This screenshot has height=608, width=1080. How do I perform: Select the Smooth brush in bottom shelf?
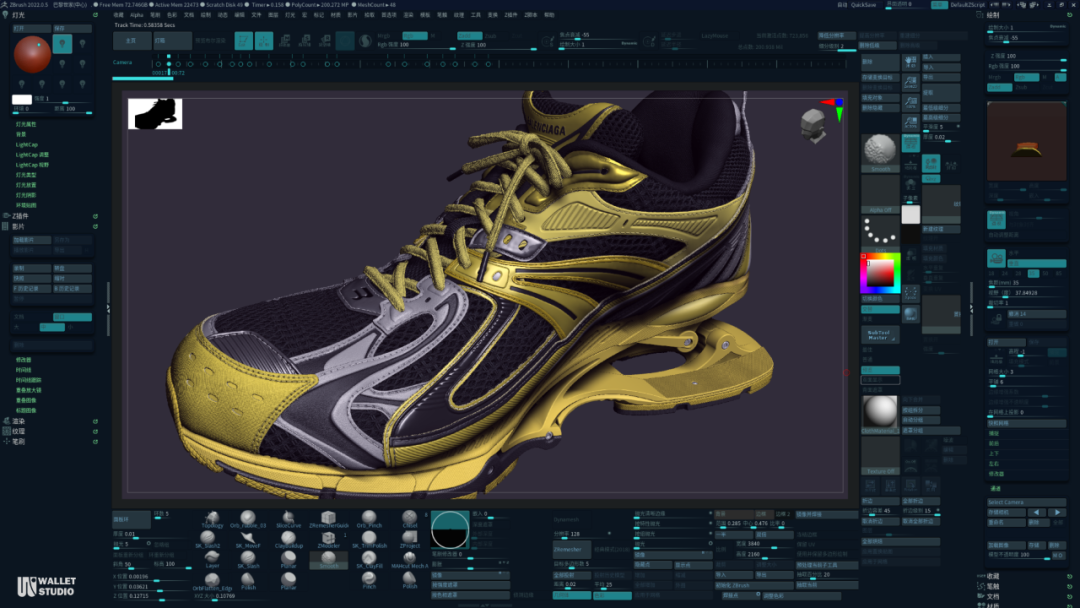[x=329, y=559]
